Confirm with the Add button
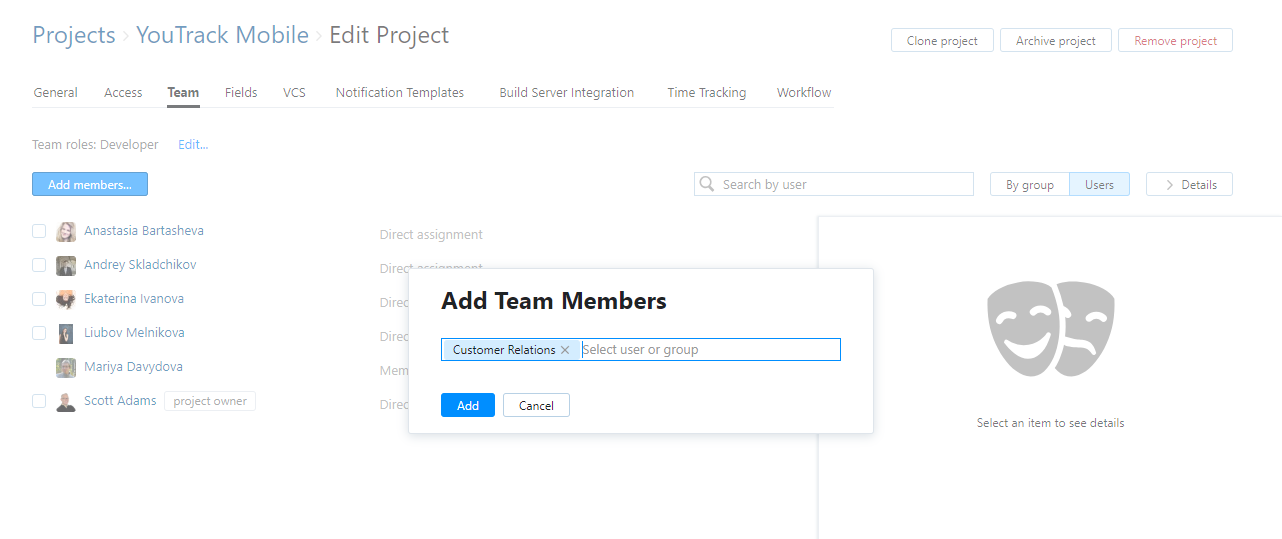The width and height of the screenshot is (1282, 539). click(x=467, y=405)
